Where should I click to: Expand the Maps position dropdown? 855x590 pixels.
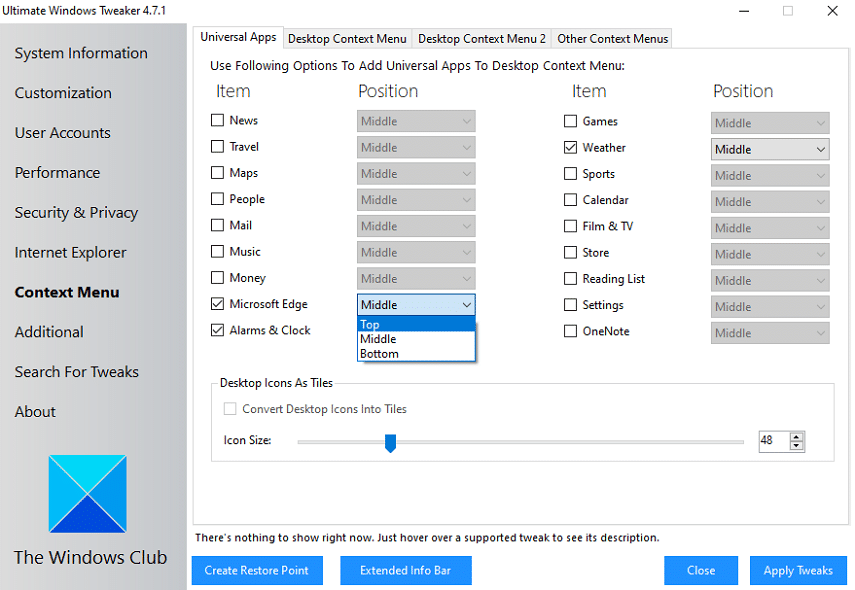coord(416,173)
